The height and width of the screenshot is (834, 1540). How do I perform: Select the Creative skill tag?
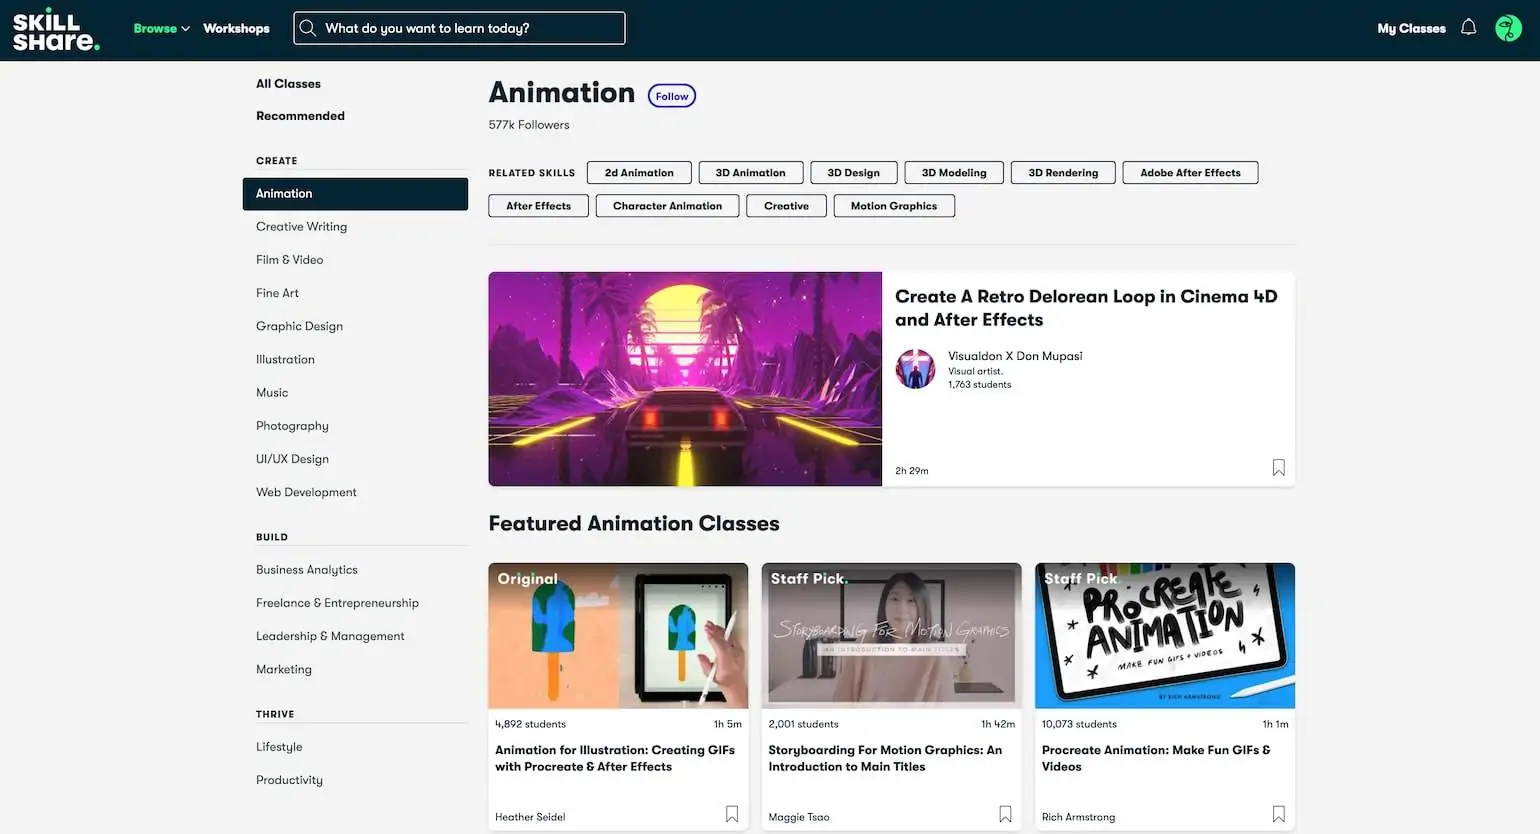coord(786,206)
